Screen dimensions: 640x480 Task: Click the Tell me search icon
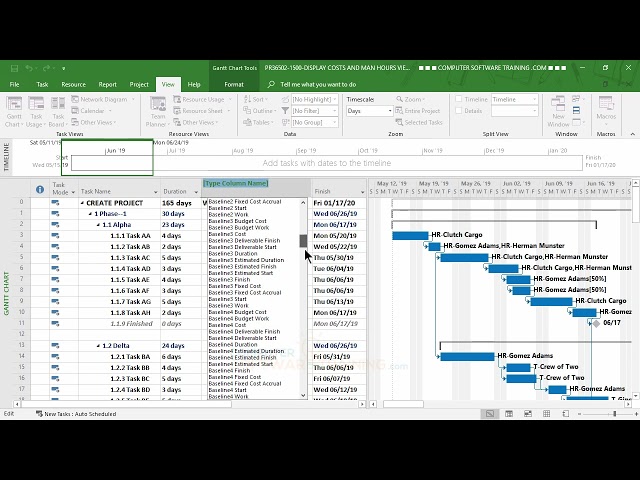click(x=271, y=84)
